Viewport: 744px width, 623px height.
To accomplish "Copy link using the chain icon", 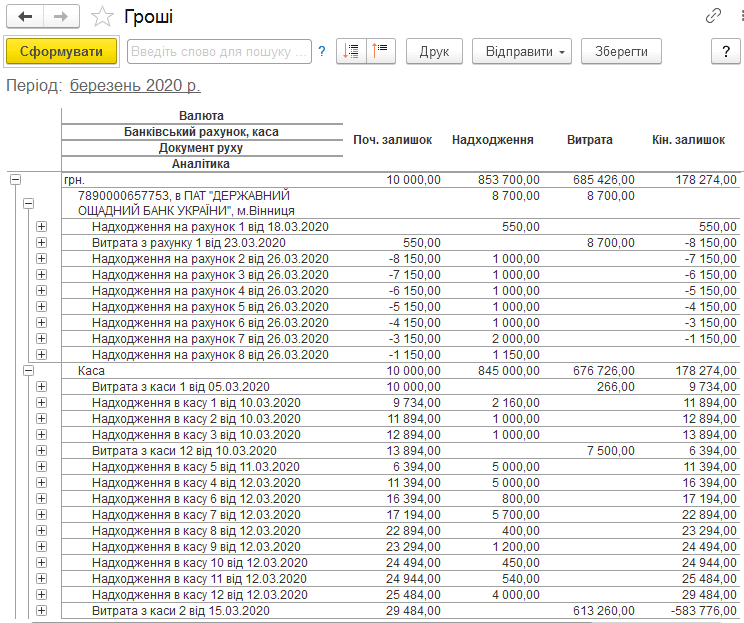I will pos(713,16).
